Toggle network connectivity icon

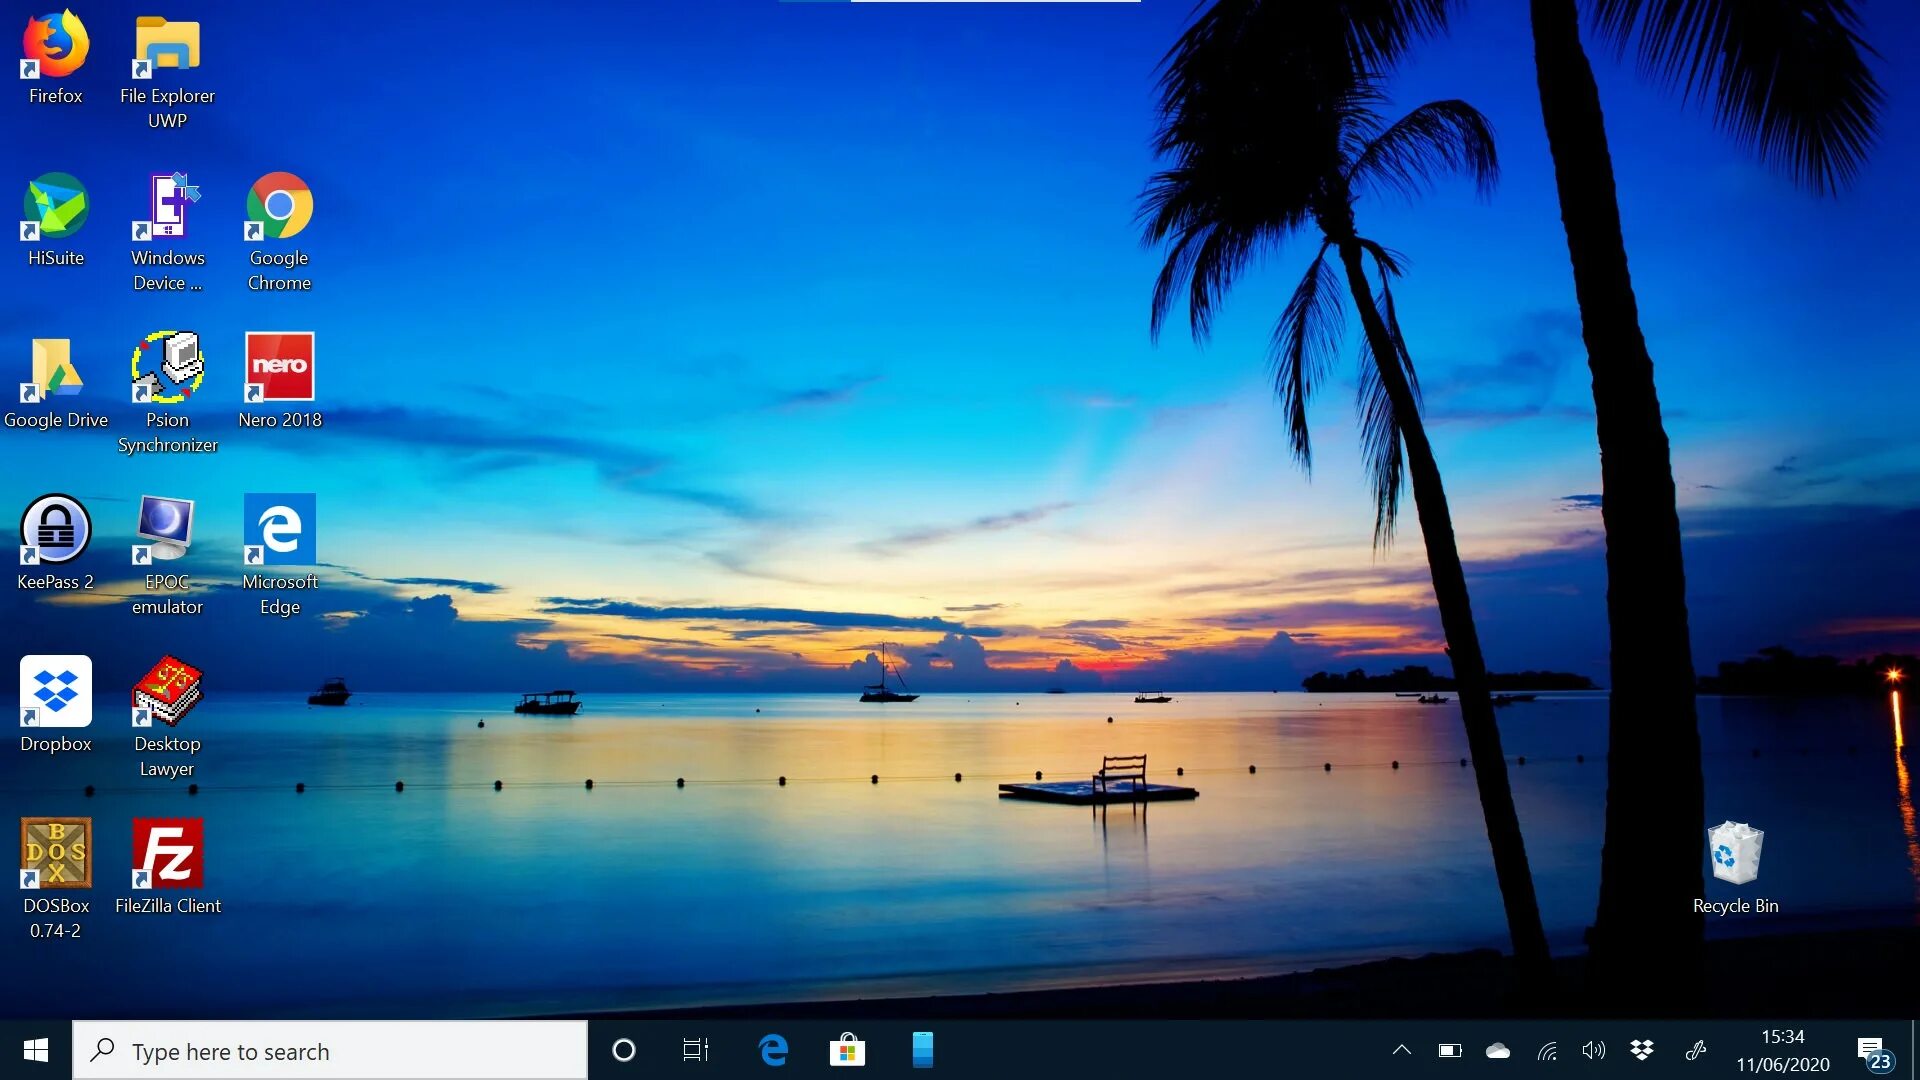coord(1545,1050)
